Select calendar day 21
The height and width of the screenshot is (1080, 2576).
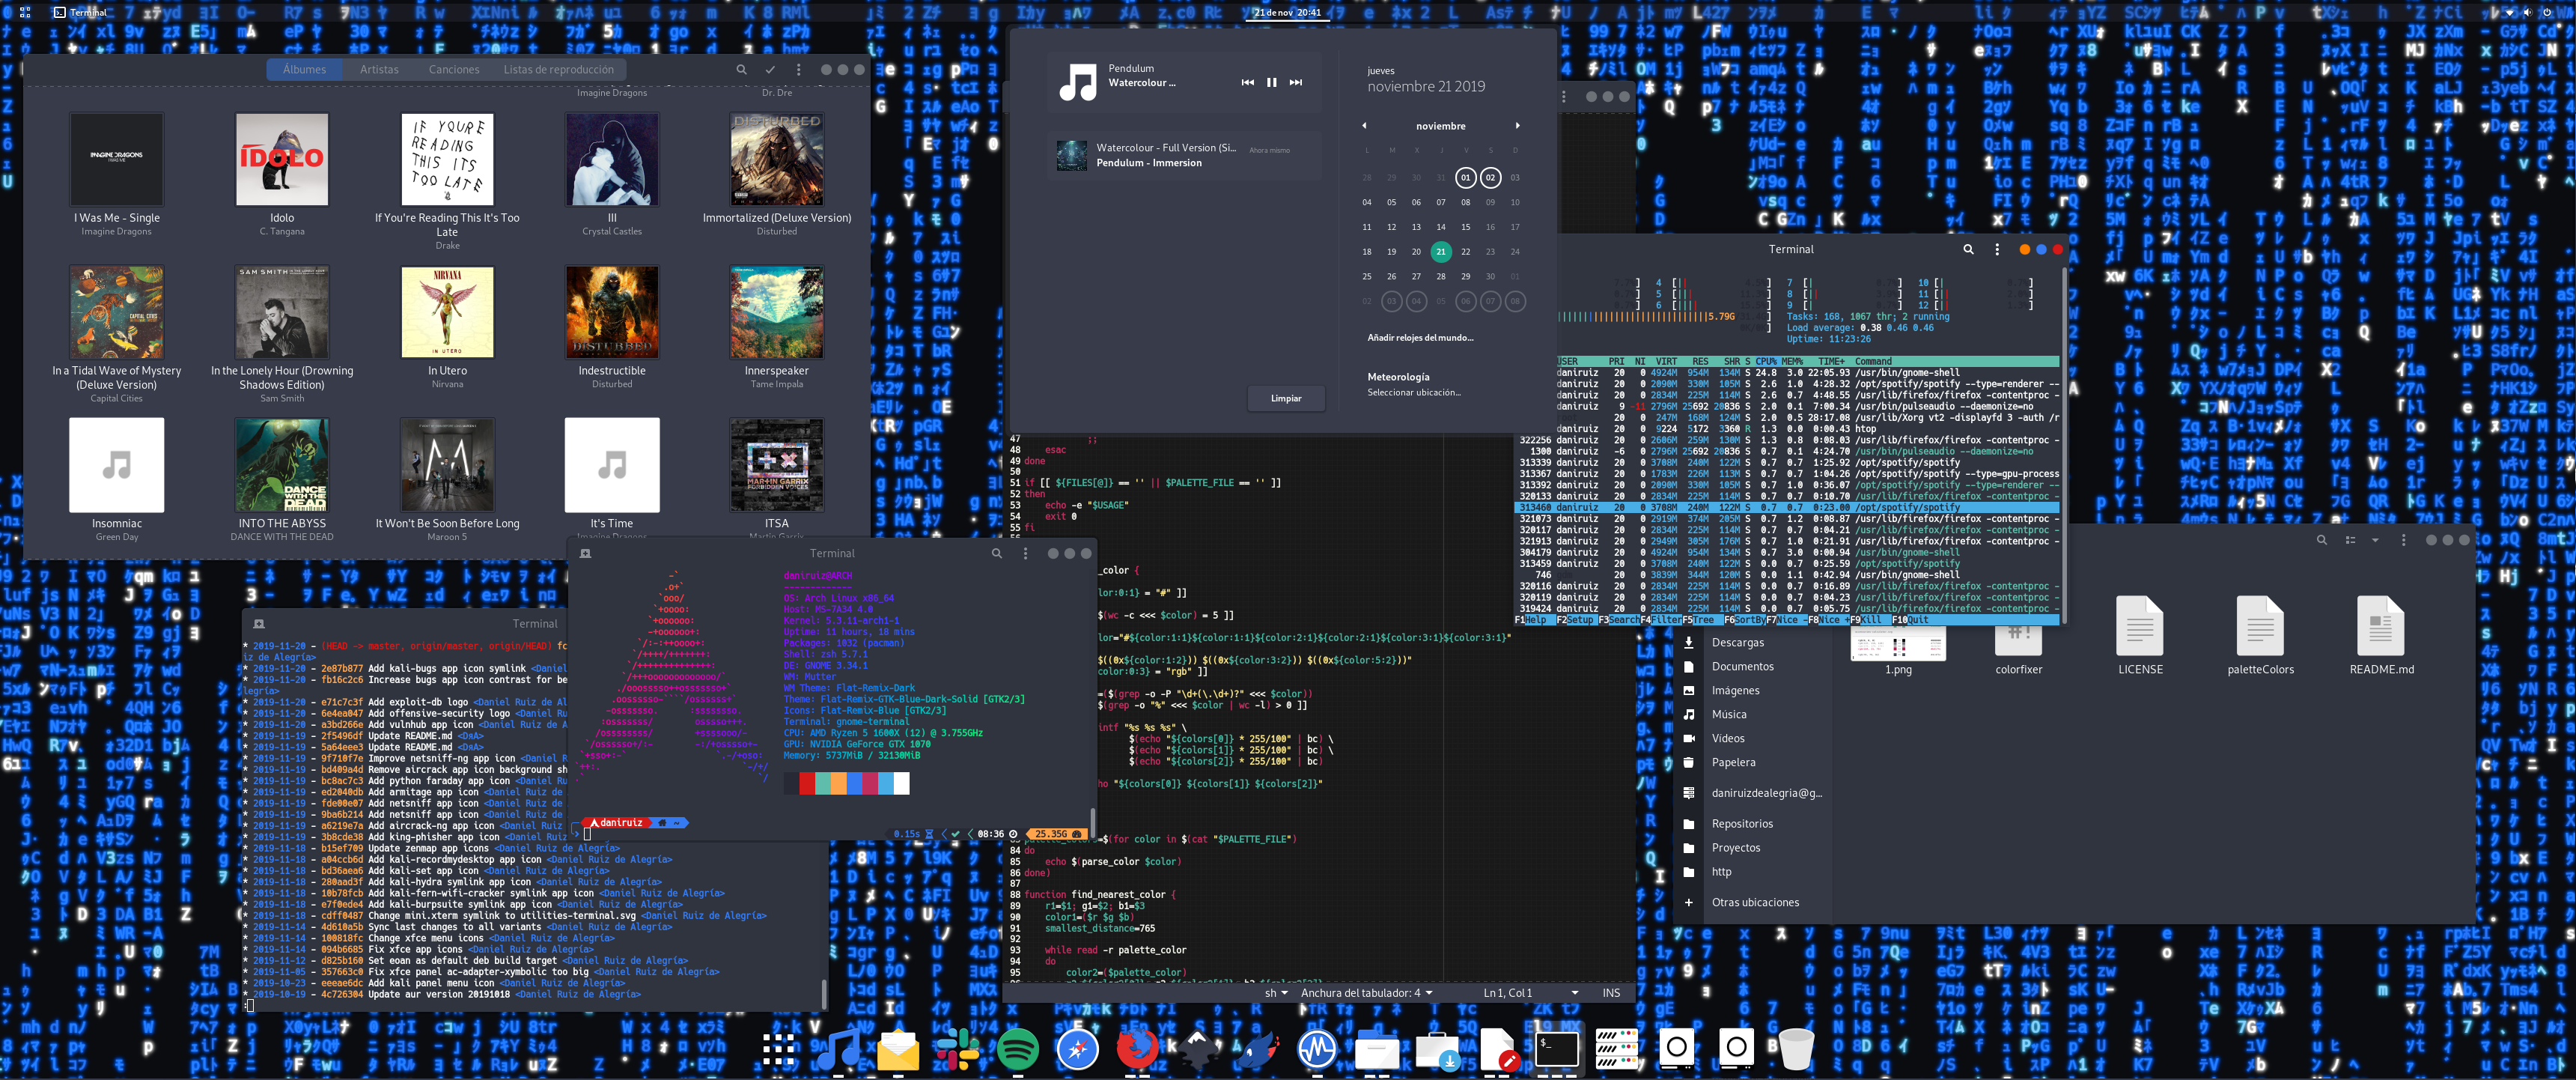pos(1440,251)
